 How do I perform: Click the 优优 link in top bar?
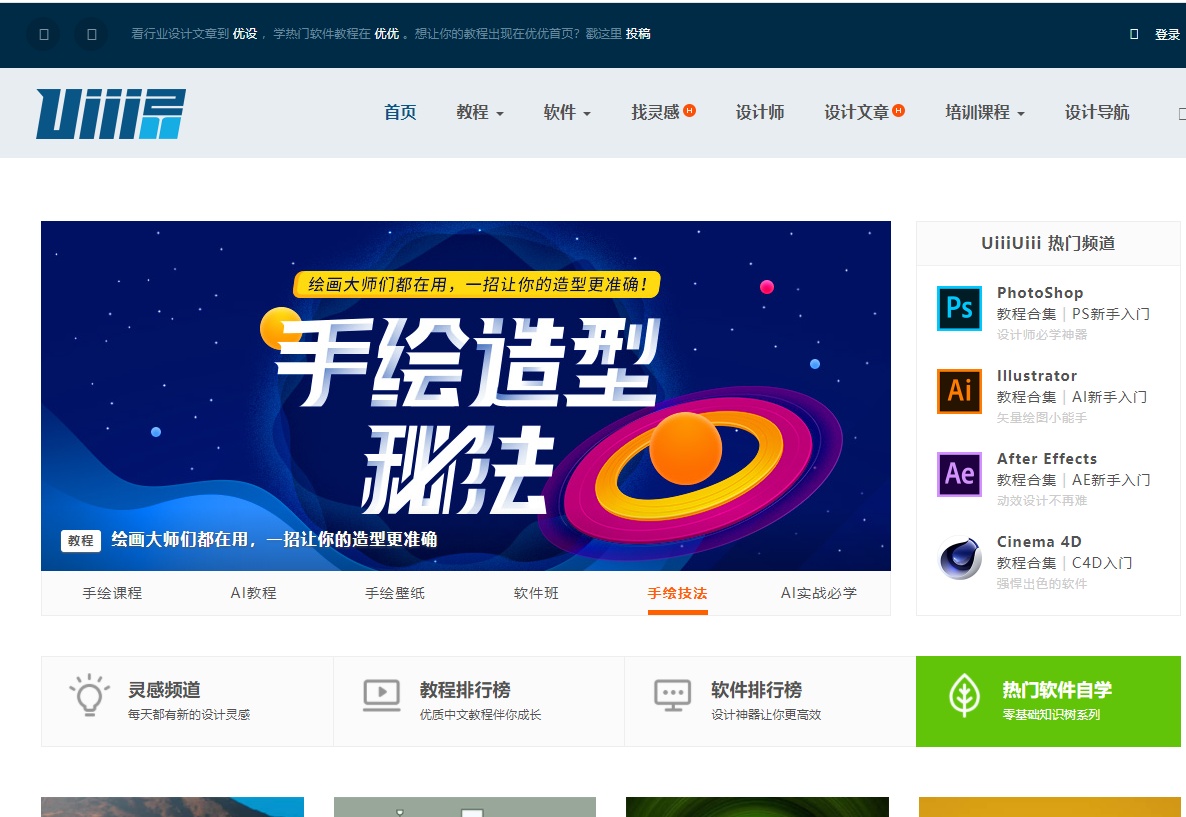387,33
